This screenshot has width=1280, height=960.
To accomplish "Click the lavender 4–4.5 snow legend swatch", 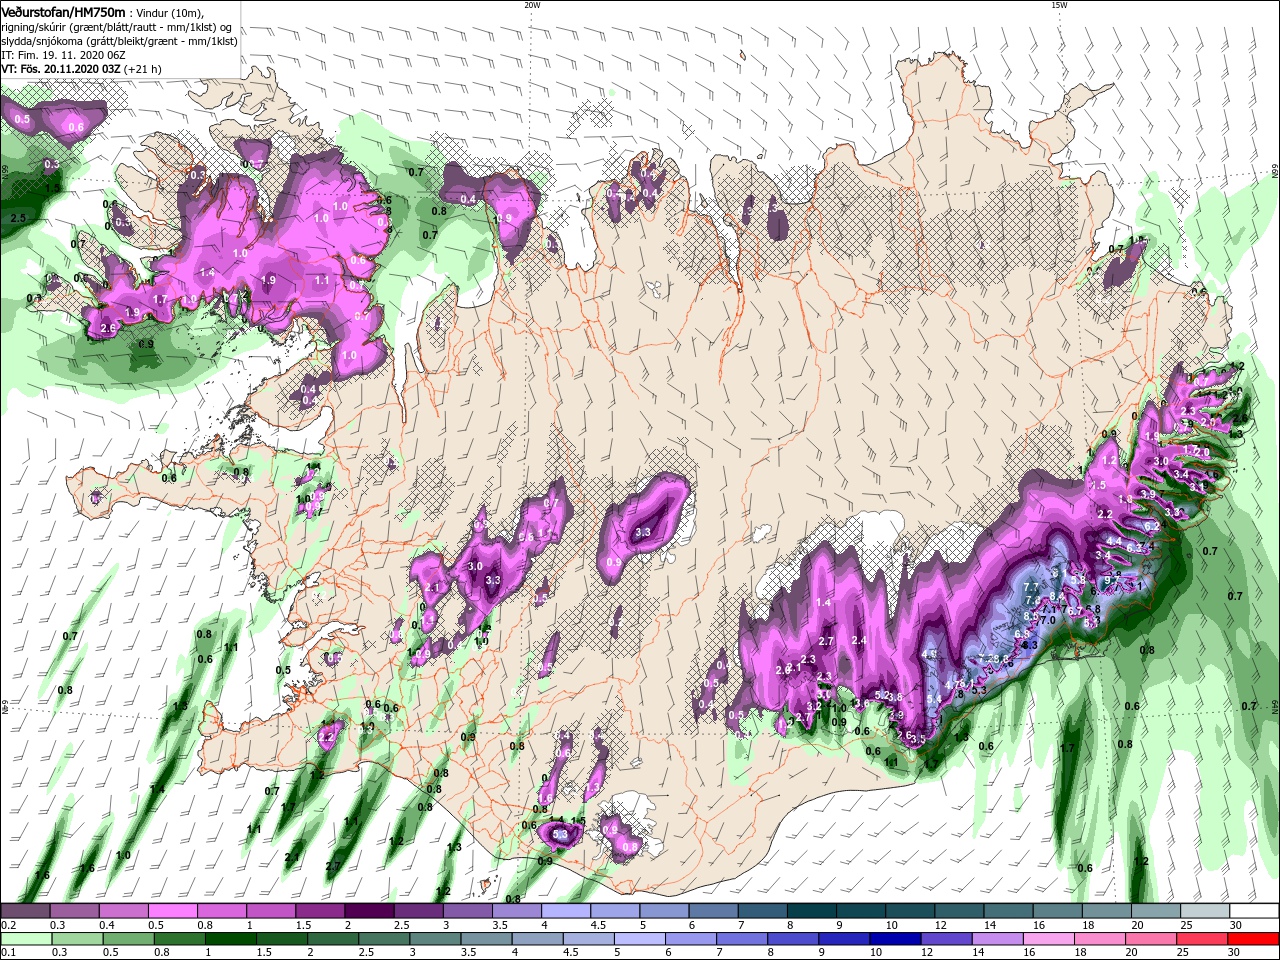I will 565,911.
